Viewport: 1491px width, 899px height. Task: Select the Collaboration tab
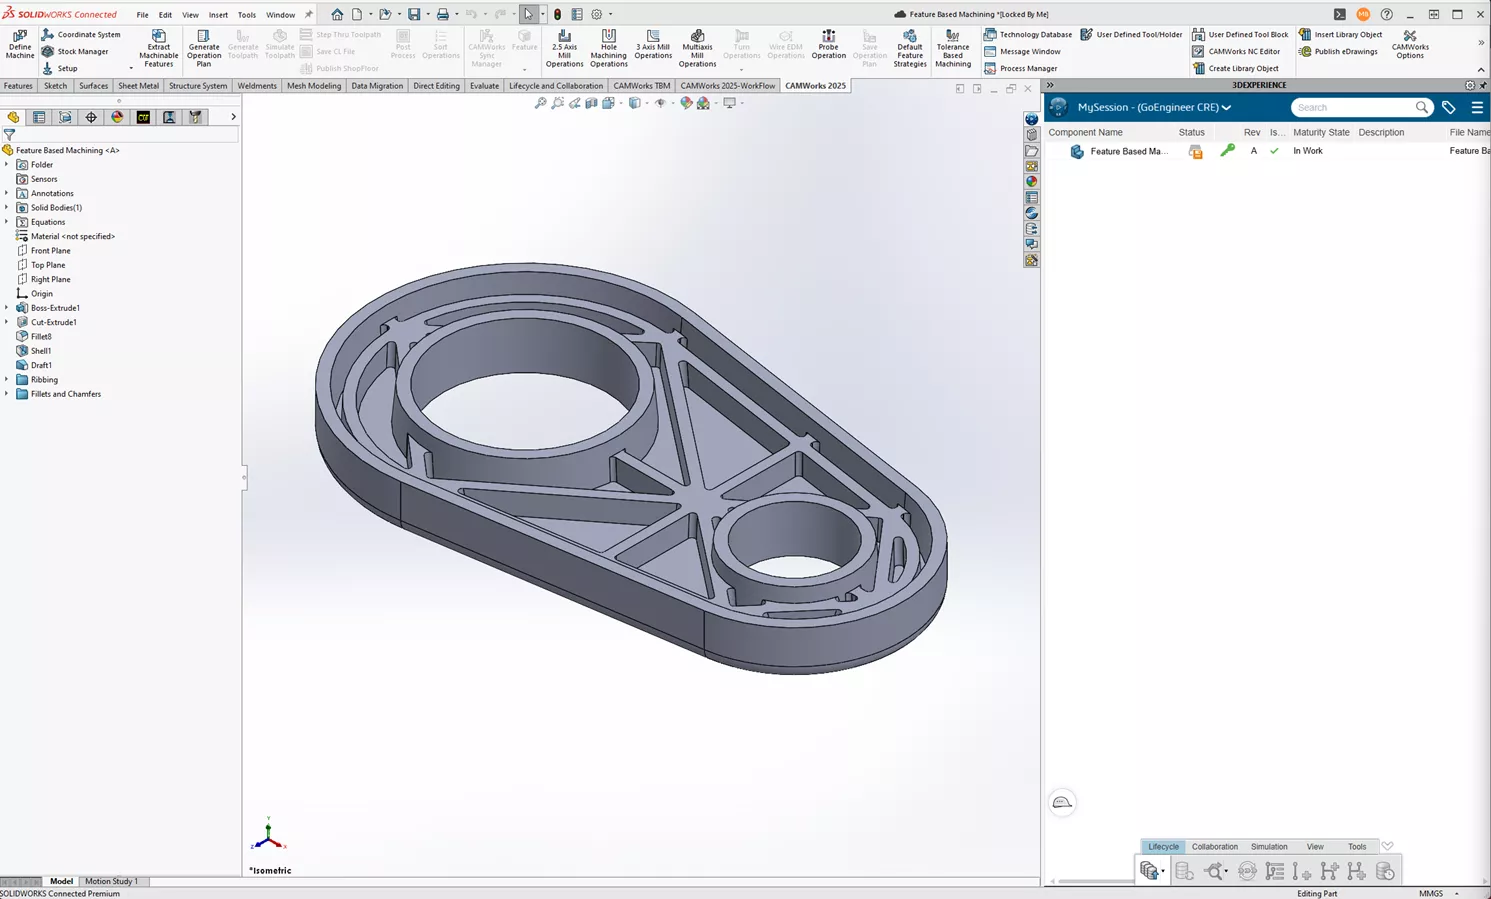point(1214,846)
